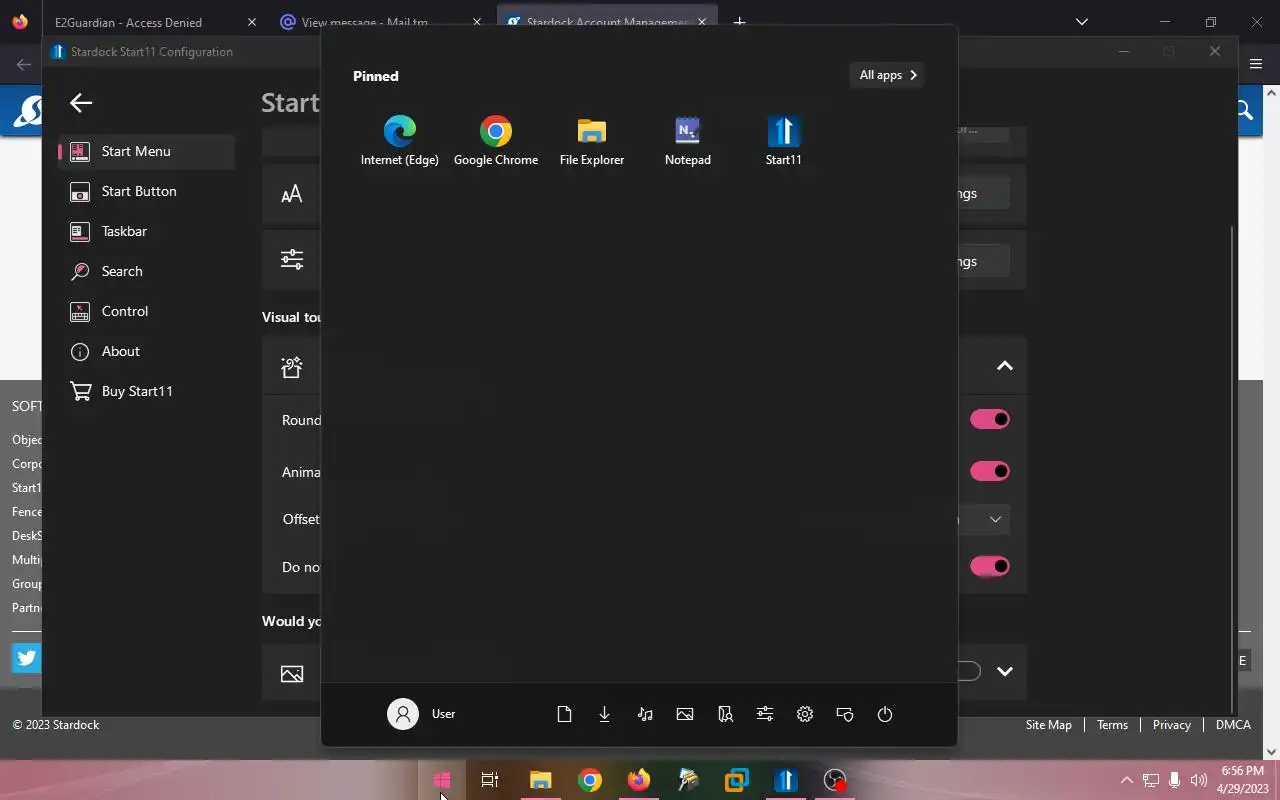The image size is (1280, 800).
Task: Click Site Map footer link
Action: [x=1048, y=725]
